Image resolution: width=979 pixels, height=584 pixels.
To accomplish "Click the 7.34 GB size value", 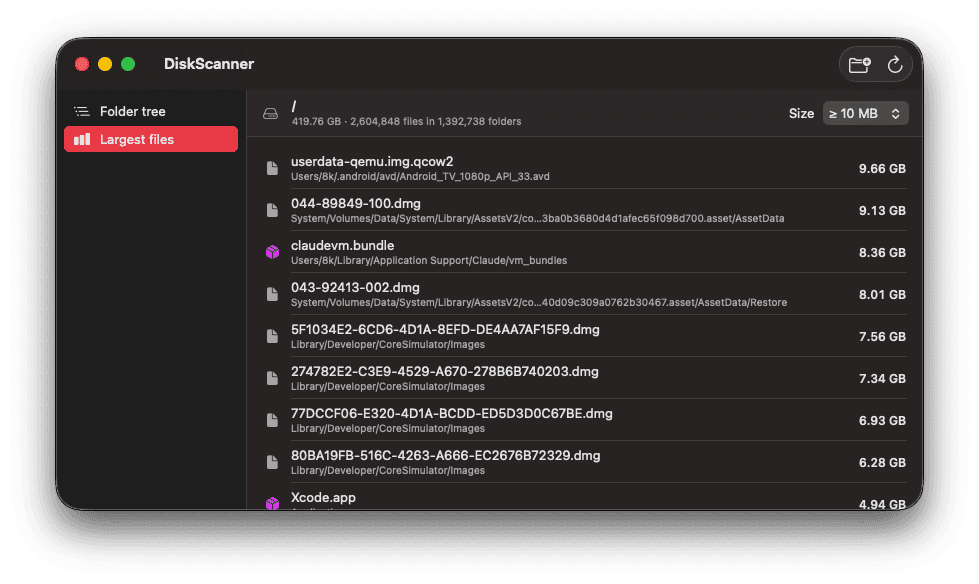I will [x=882, y=379].
